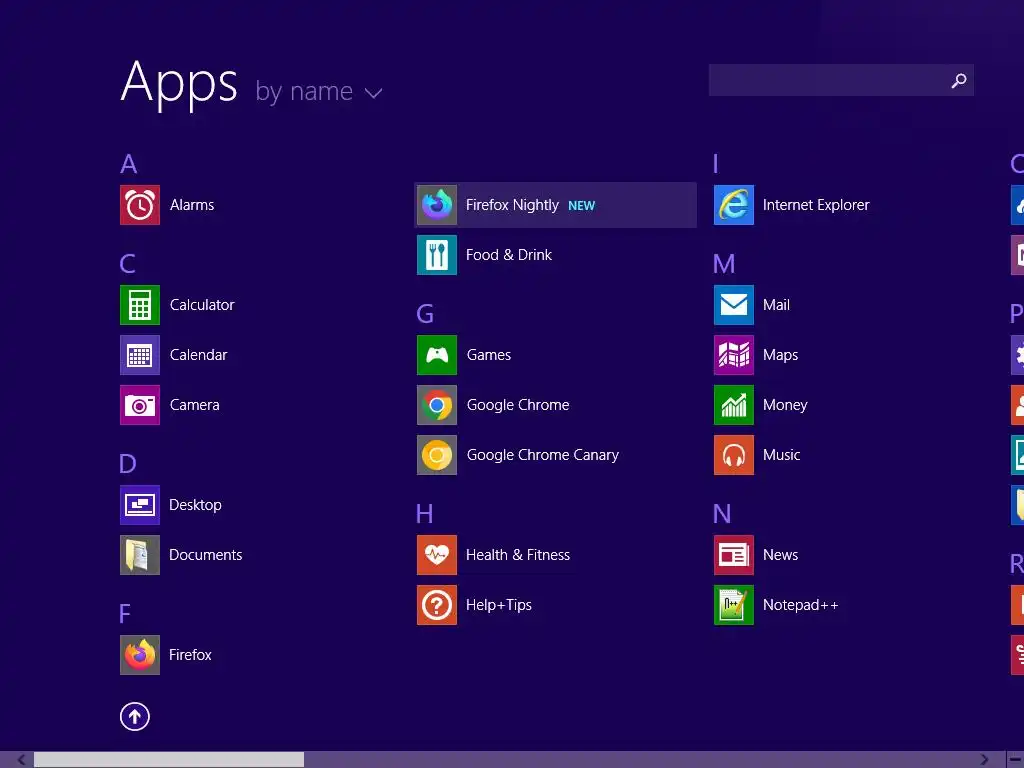Open the Documents folder icon
This screenshot has width=1024, height=768.
pyautogui.click(x=140, y=555)
